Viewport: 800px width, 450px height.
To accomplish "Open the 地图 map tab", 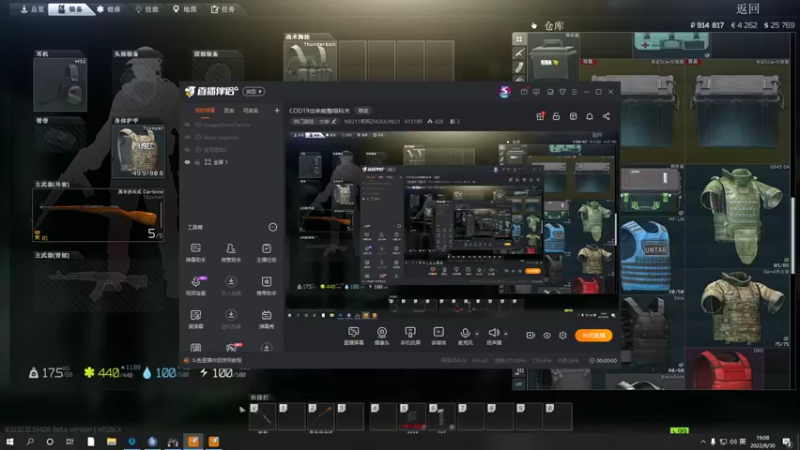I will [x=184, y=9].
